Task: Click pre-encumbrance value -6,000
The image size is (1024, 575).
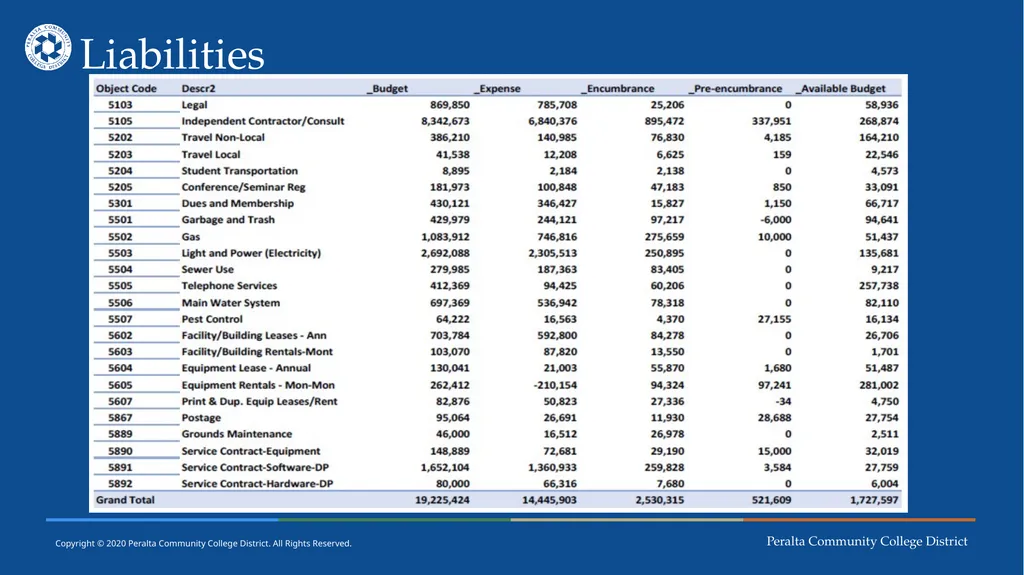Action: coord(776,220)
